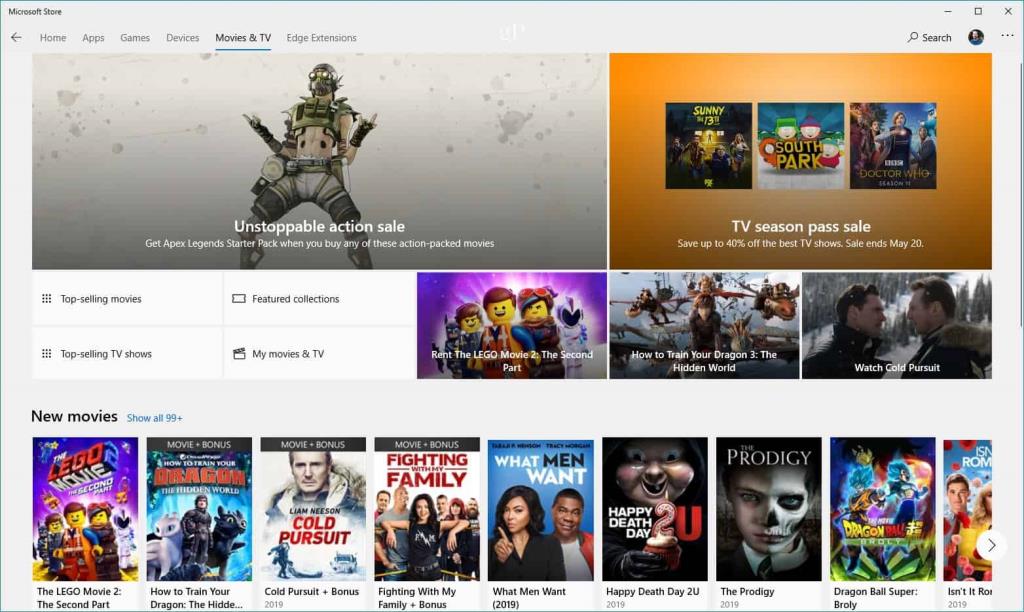Click the 'Happy Death Day 2U' title text

pyautogui.click(x=652, y=592)
